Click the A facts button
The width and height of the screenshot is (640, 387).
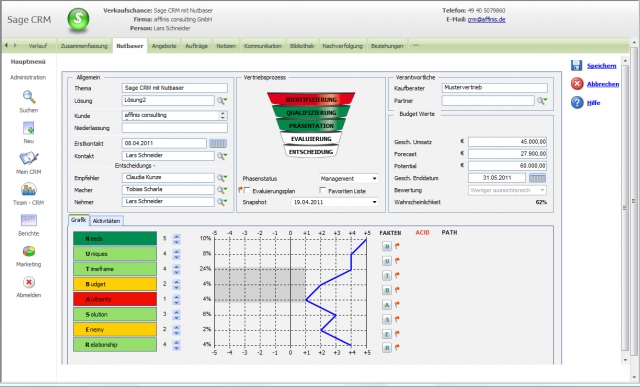click(x=387, y=305)
